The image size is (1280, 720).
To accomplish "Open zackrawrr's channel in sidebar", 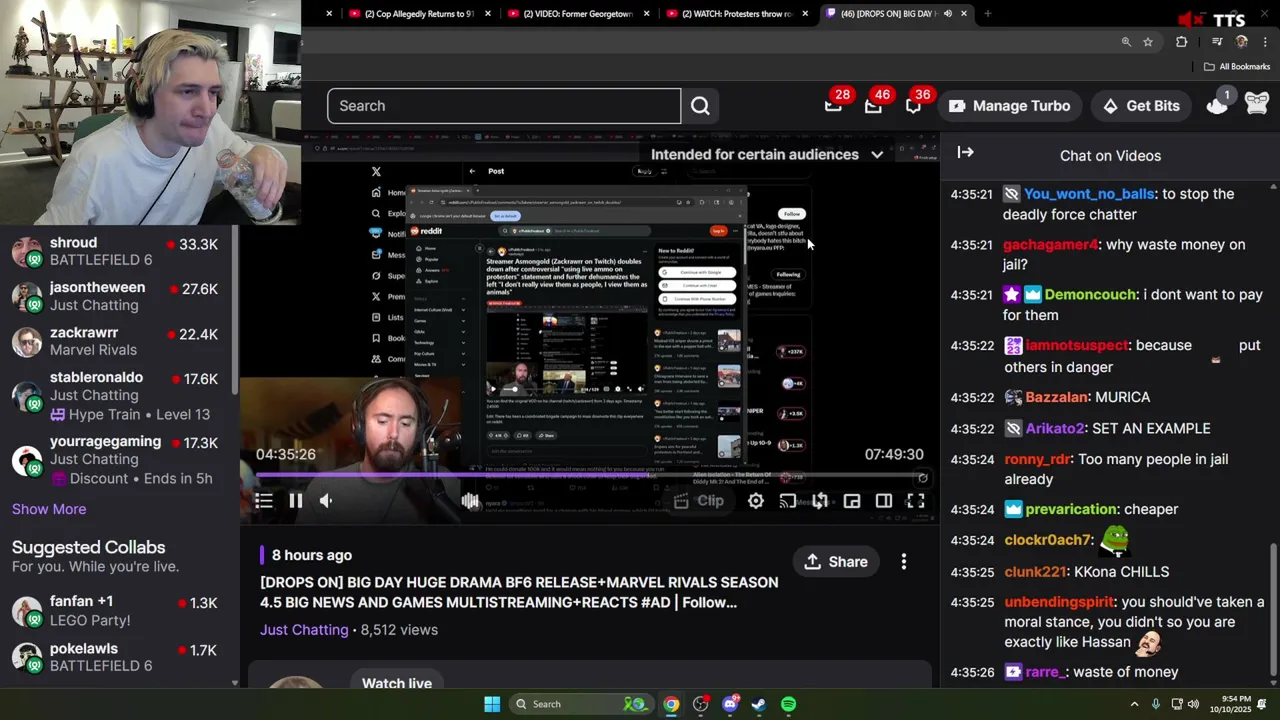I will pos(120,341).
